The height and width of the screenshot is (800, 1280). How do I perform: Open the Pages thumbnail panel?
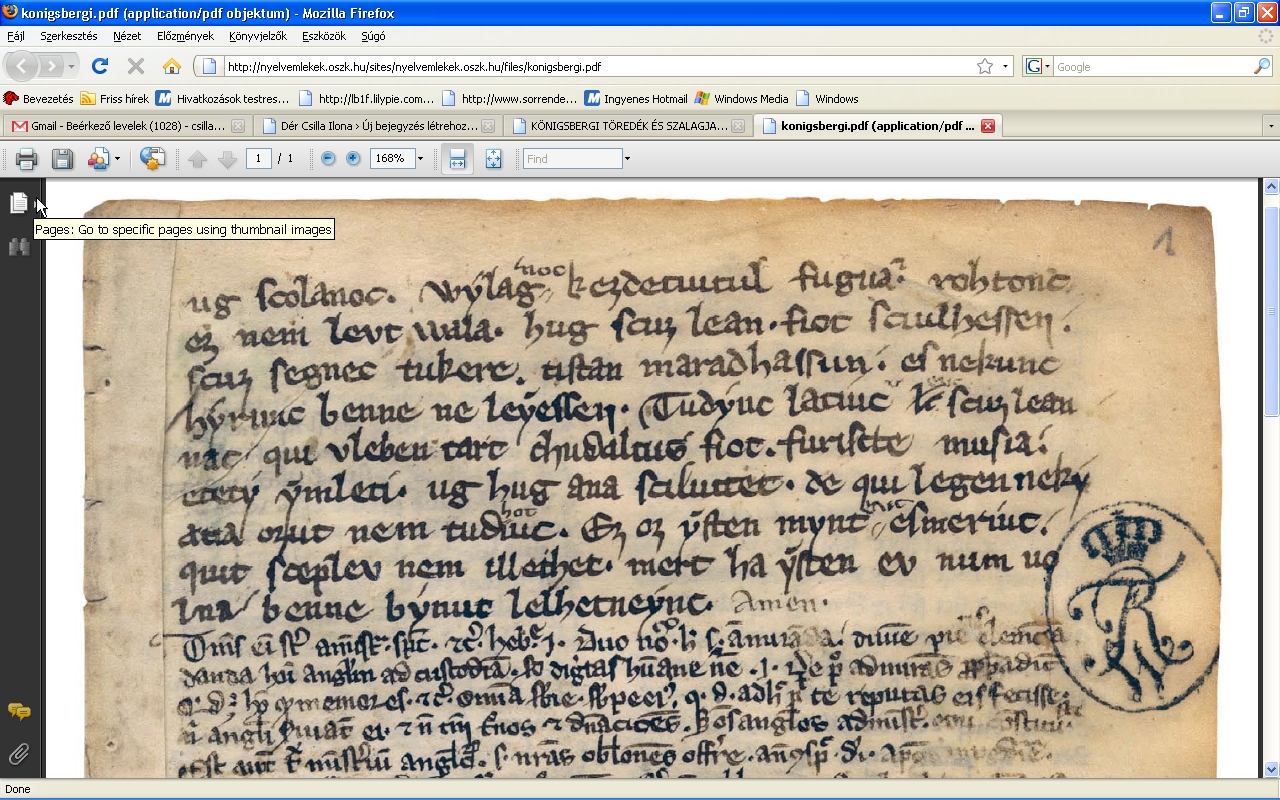tap(19, 204)
